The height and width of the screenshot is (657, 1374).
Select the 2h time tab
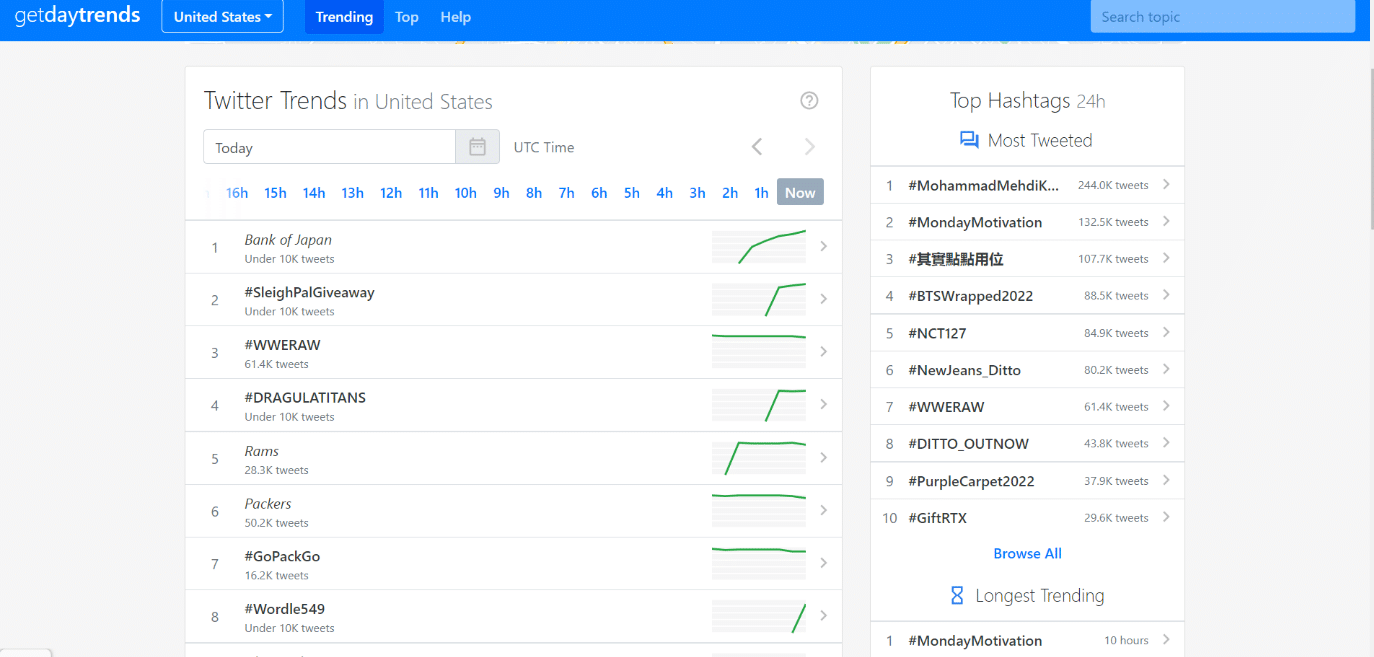coord(730,193)
